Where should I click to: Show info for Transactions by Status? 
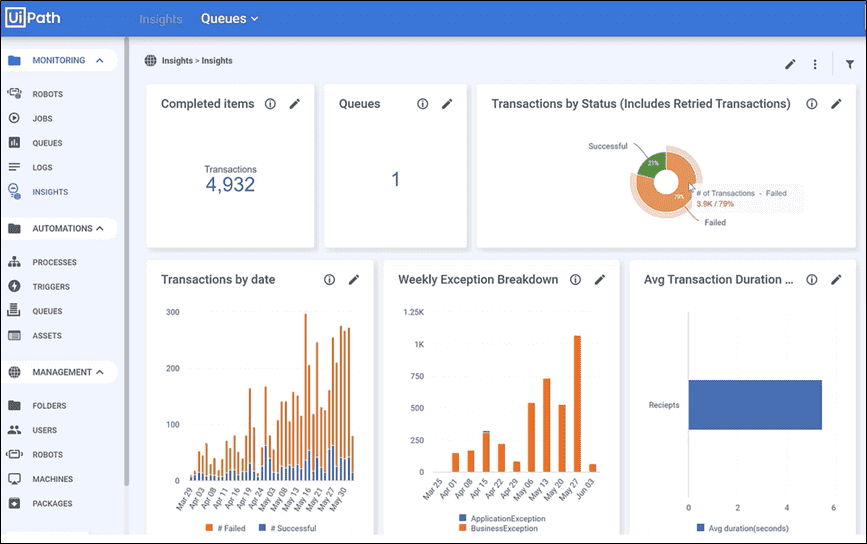point(812,103)
